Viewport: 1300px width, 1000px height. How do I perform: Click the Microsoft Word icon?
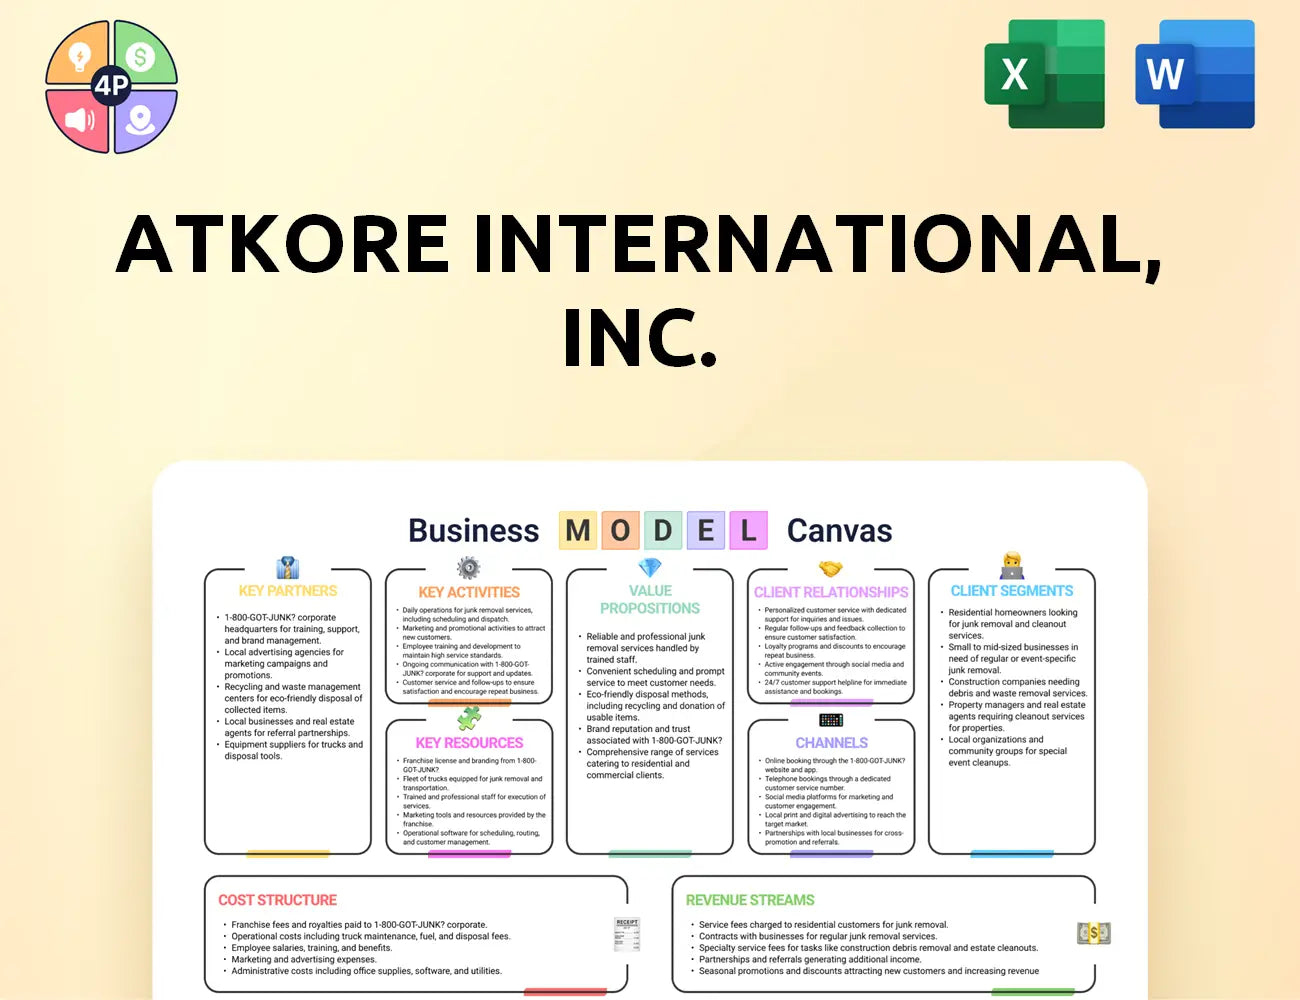click(1195, 74)
